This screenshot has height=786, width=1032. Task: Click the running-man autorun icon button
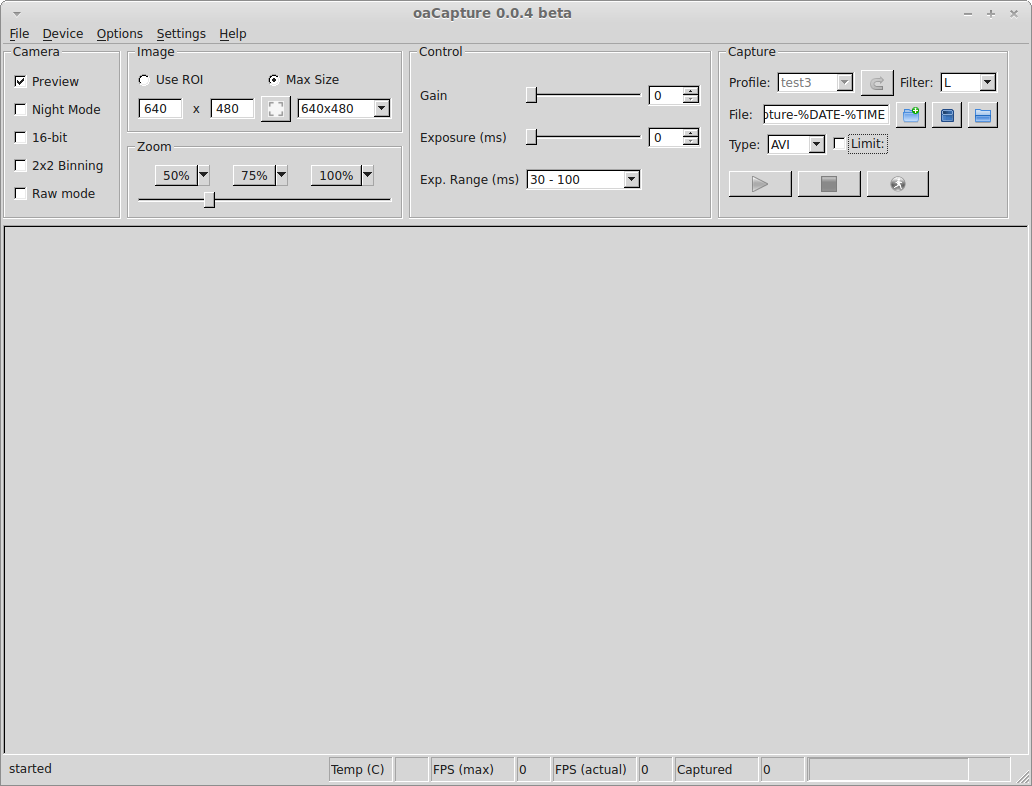point(897,184)
